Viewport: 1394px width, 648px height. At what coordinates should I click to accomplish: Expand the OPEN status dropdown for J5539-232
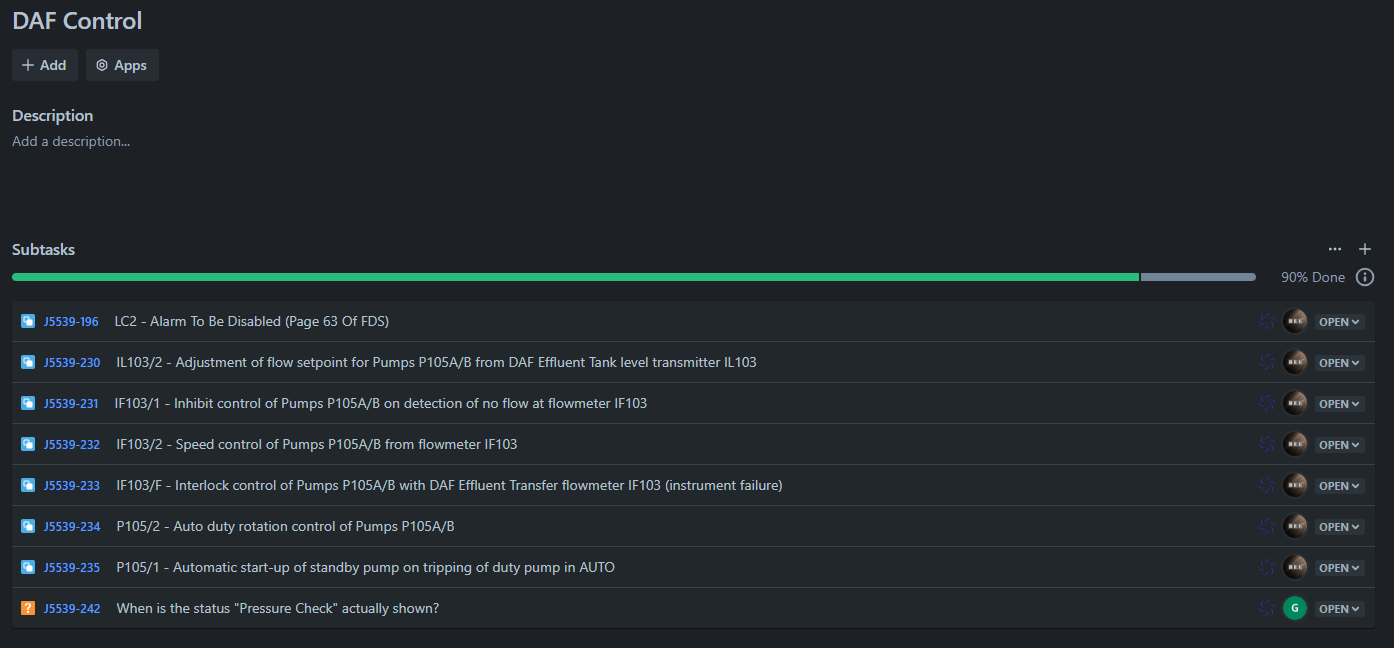pos(1339,445)
